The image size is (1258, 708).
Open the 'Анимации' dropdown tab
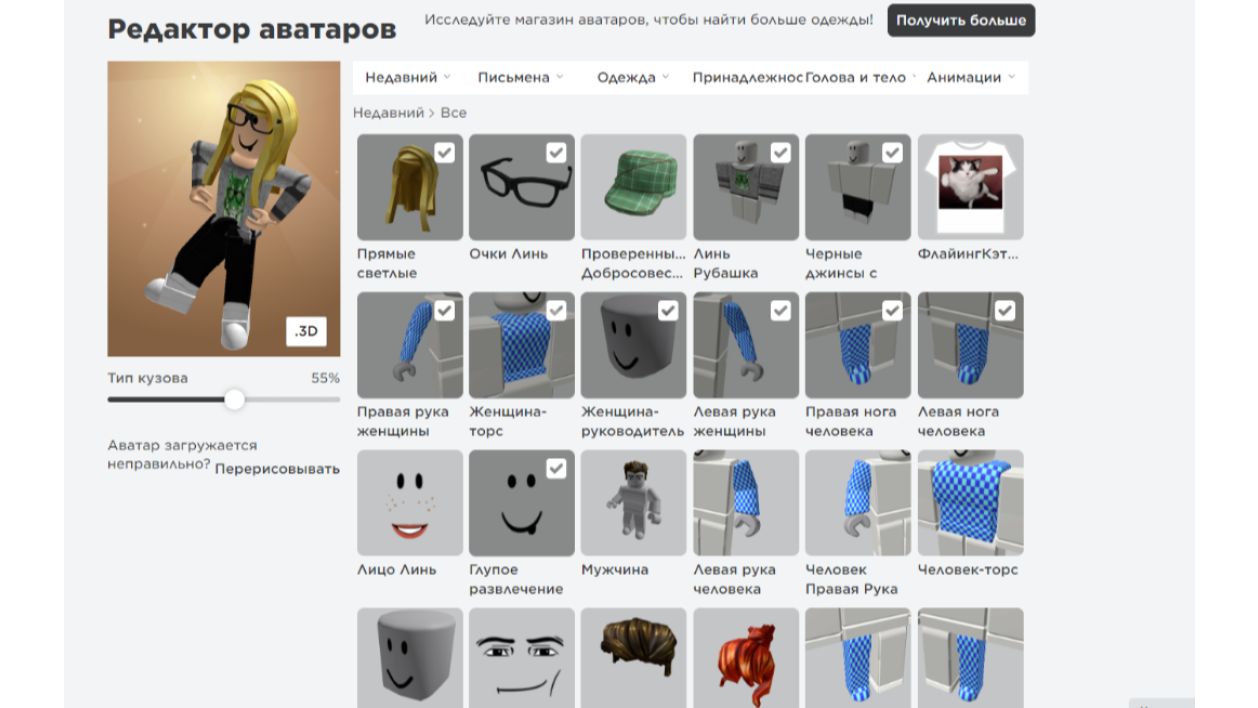coord(971,77)
